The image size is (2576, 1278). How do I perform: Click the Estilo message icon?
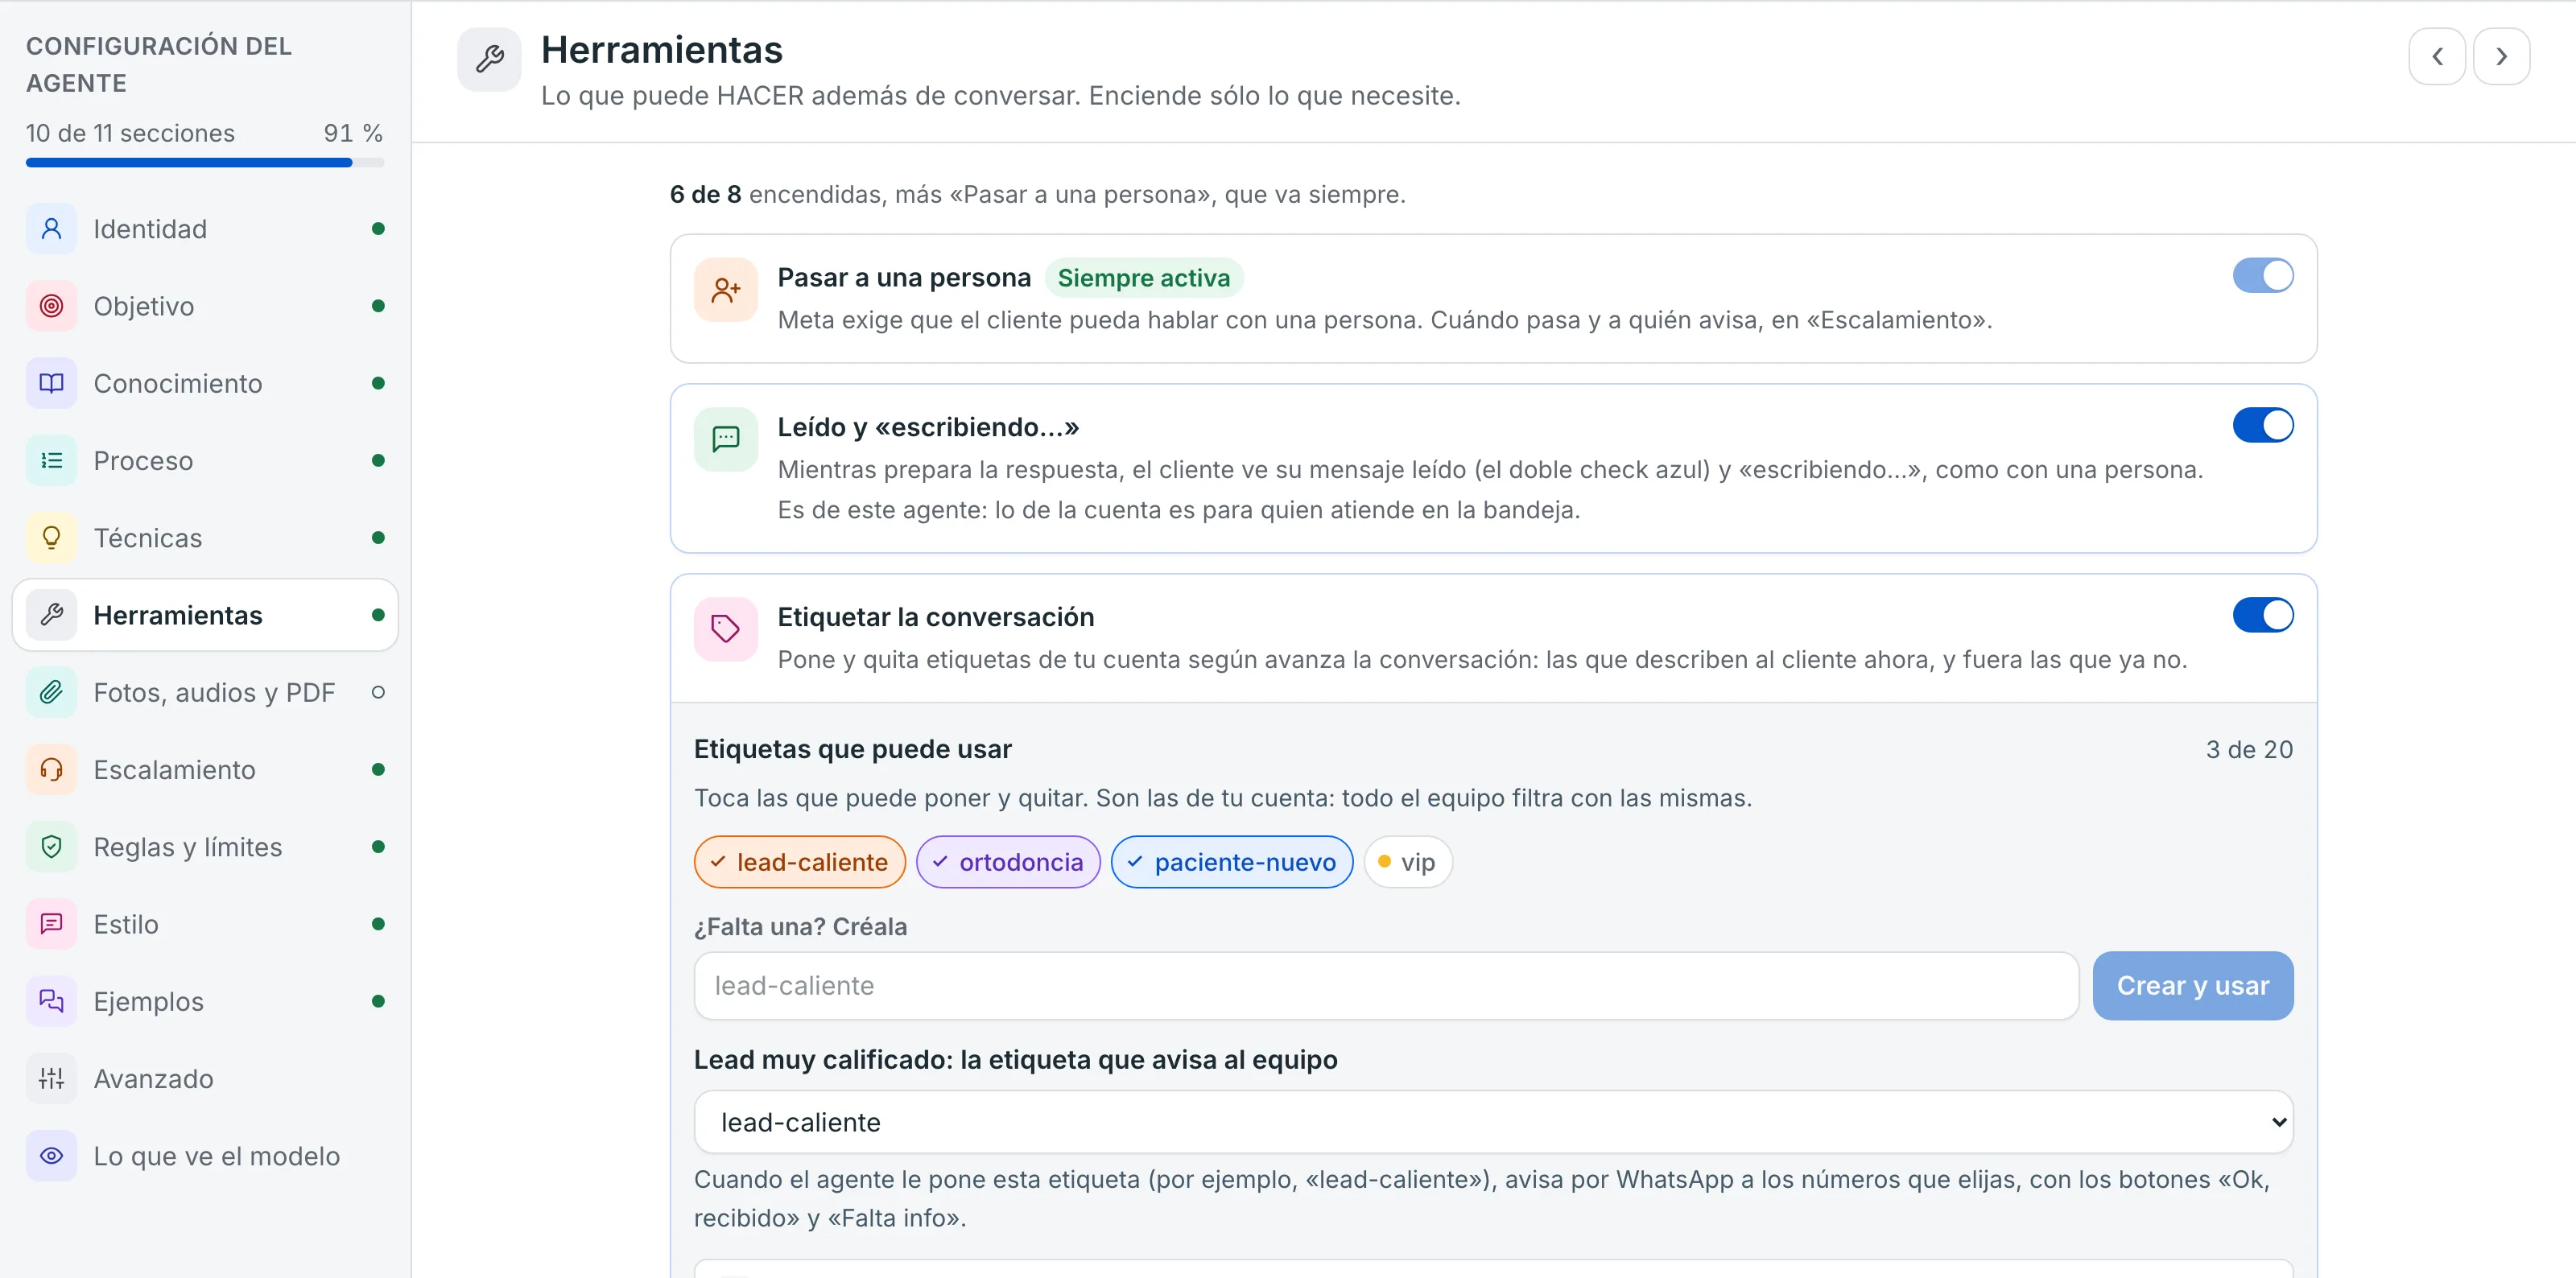pyautogui.click(x=51, y=924)
